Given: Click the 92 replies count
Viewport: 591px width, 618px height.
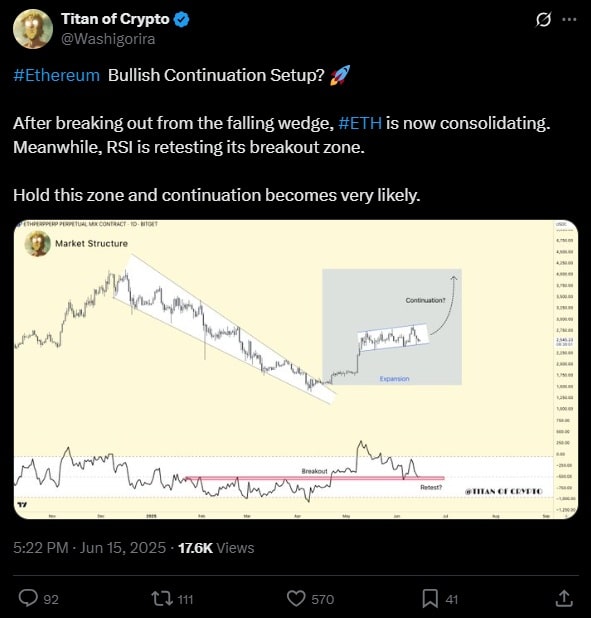Looking at the screenshot, I should 51,599.
